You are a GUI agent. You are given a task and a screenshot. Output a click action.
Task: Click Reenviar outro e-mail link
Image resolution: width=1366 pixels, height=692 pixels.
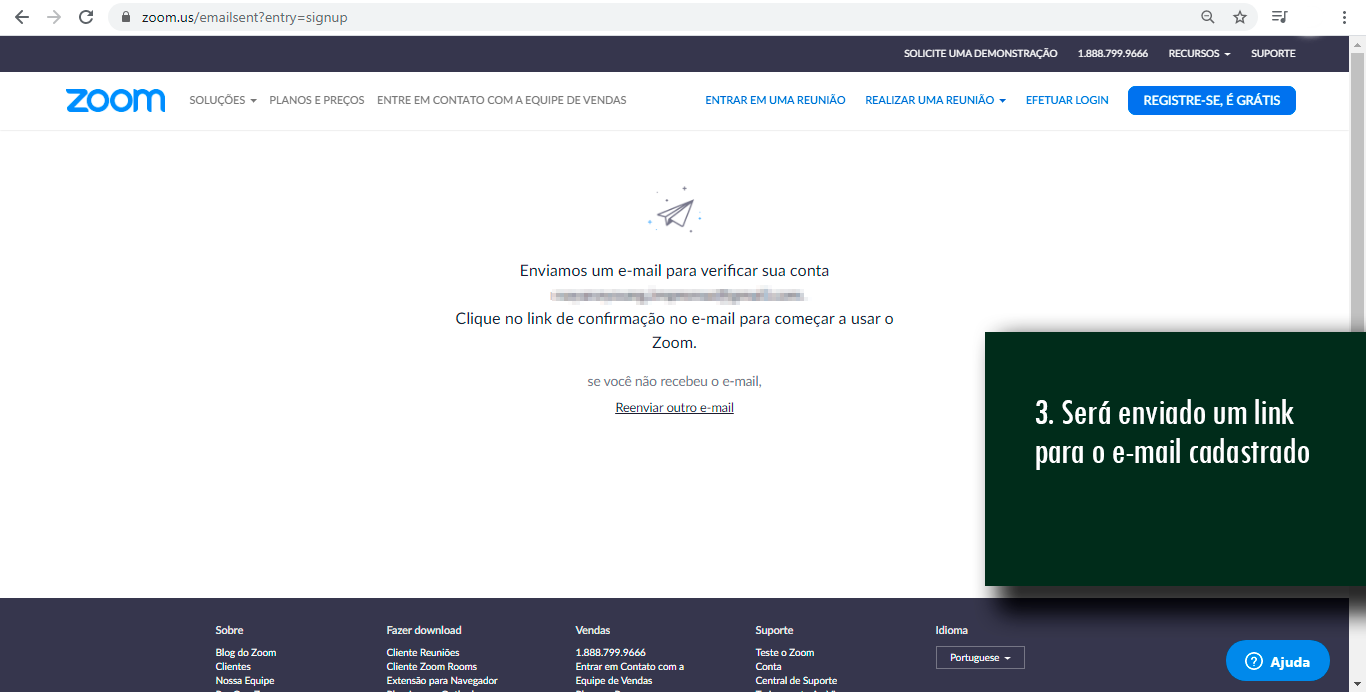coord(675,408)
